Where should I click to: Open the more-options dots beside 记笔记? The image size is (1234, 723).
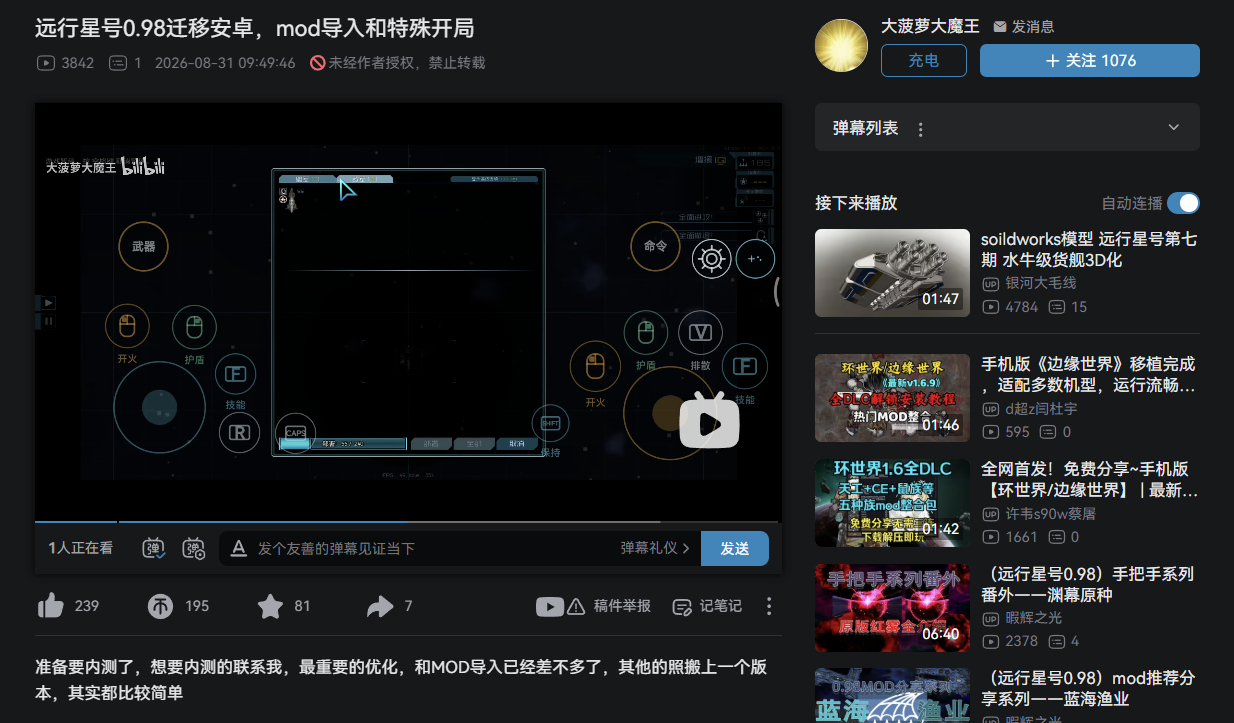pos(769,606)
